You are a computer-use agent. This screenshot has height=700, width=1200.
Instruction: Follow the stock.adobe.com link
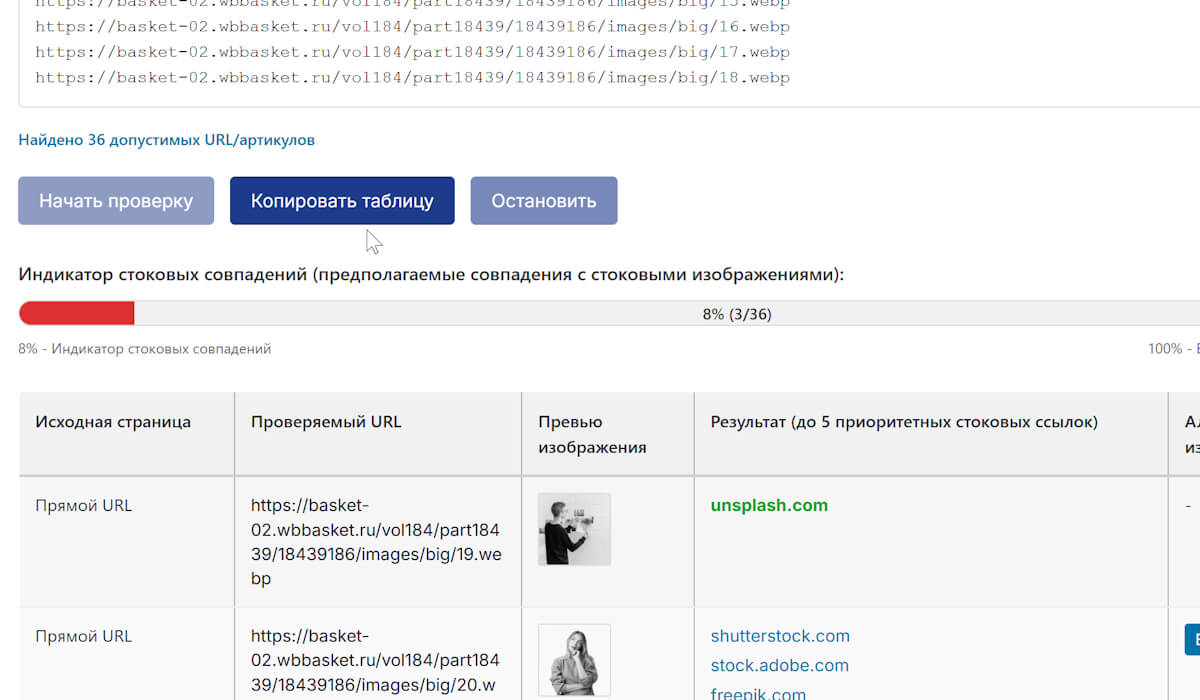coord(779,665)
